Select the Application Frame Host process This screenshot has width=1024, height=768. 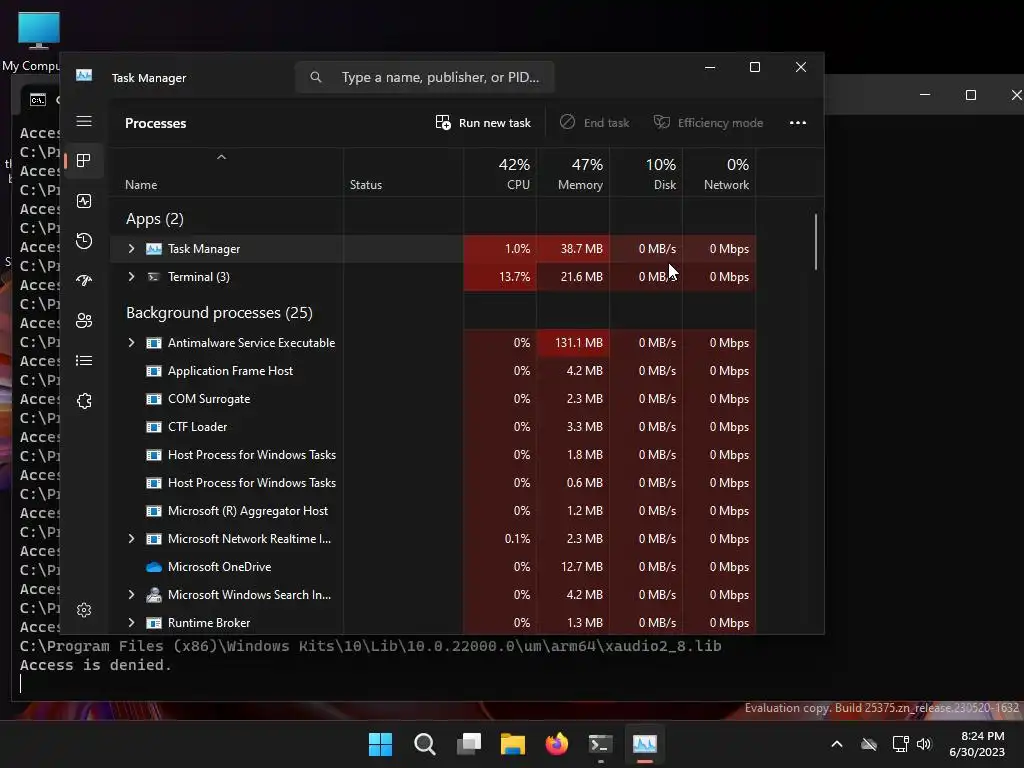click(x=432, y=371)
